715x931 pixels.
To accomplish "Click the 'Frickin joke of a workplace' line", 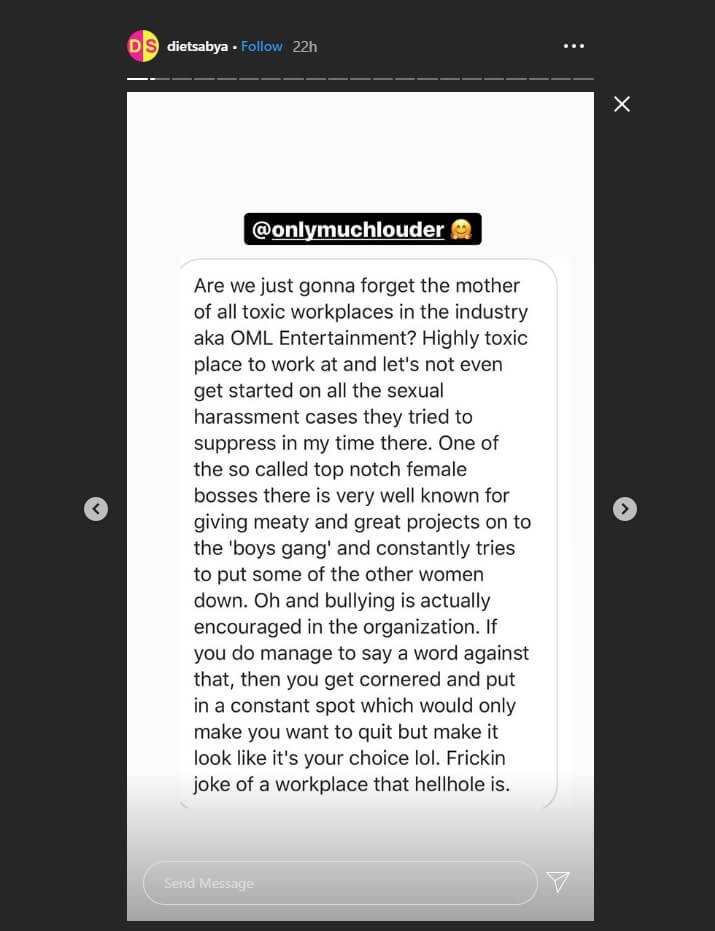I will pyautogui.click(x=352, y=784).
